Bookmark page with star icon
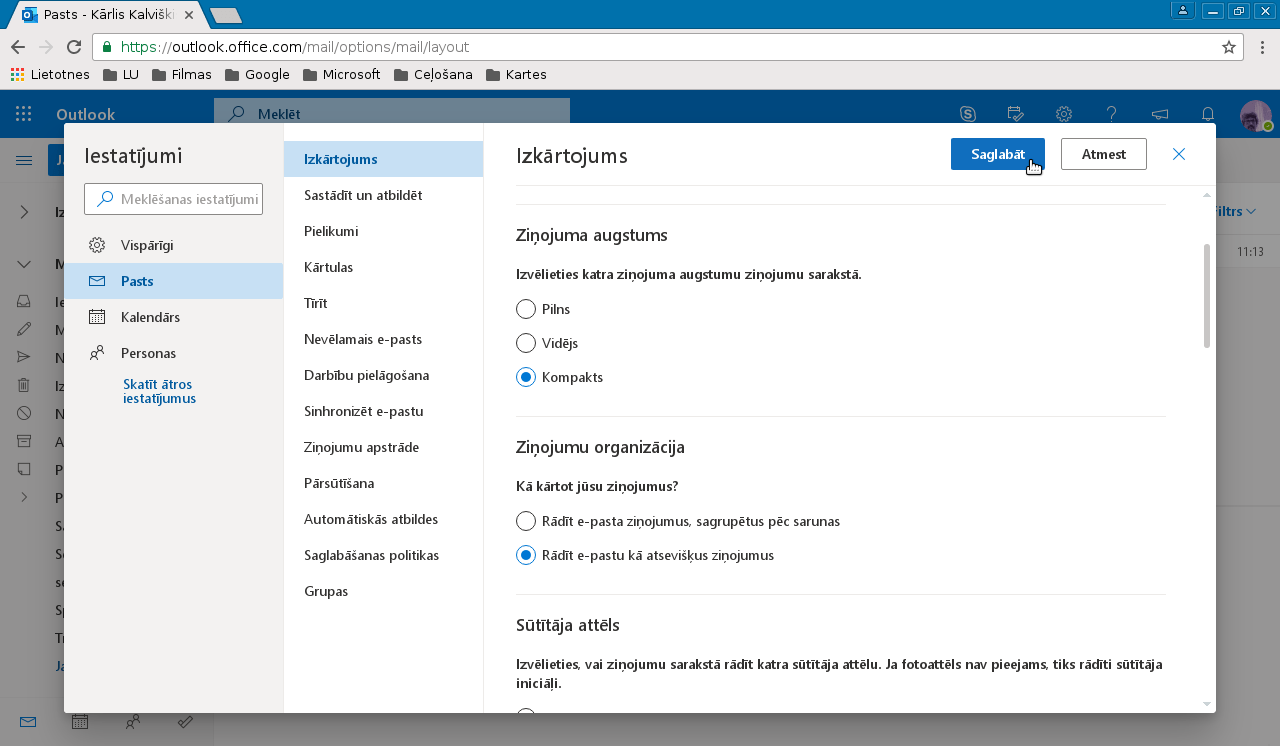The height and width of the screenshot is (746, 1280). [1229, 47]
